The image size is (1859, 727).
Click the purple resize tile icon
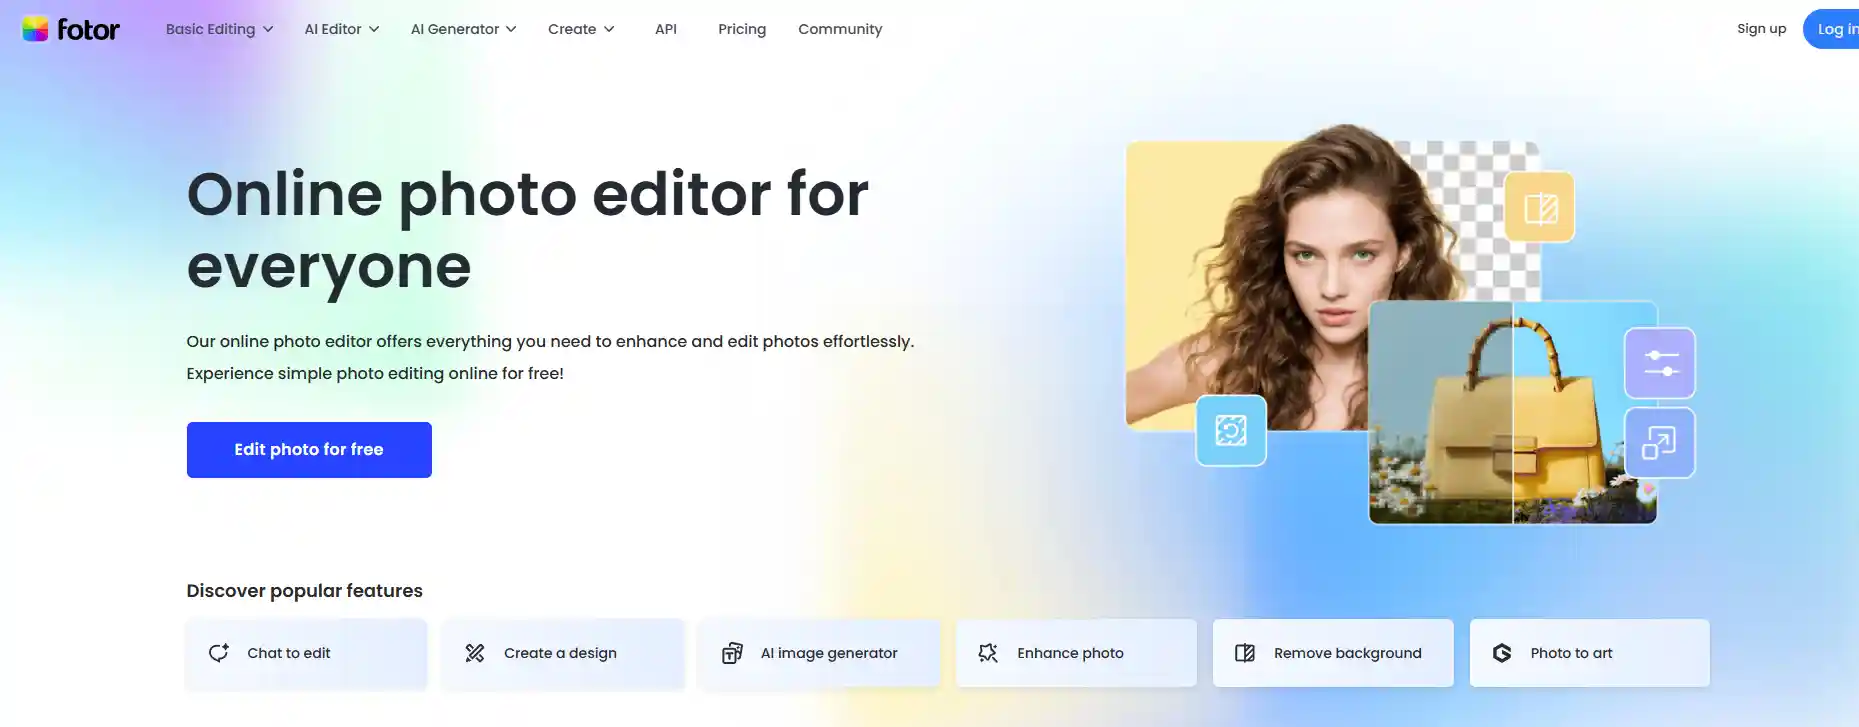tap(1660, 443)
